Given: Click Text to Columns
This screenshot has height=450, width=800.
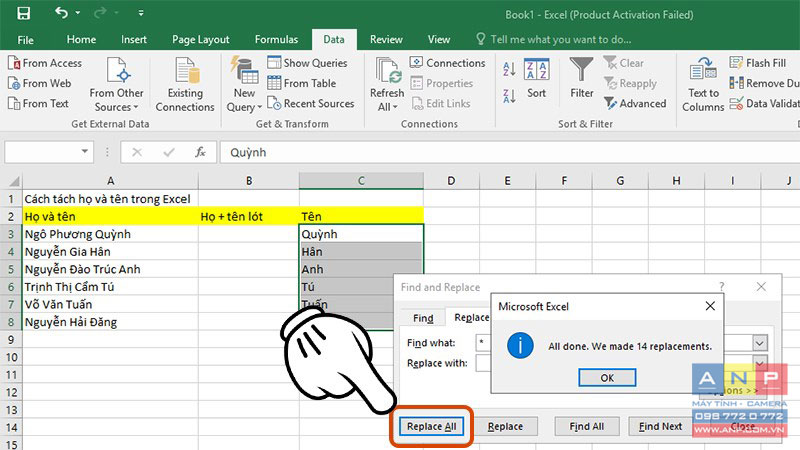Looking at the screenshot, I should click(x=703, y=85).
